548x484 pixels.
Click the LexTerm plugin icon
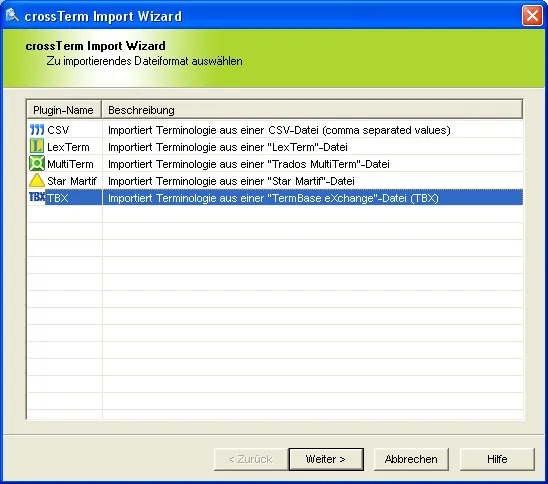(37, 146)
